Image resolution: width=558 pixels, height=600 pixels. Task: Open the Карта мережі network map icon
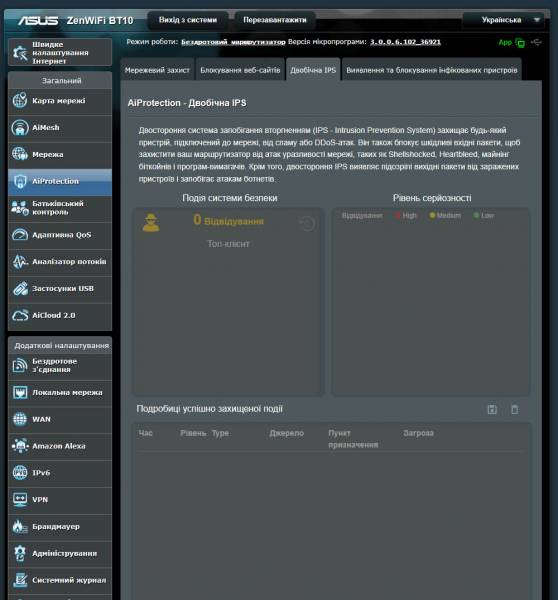tap(20, 101)
